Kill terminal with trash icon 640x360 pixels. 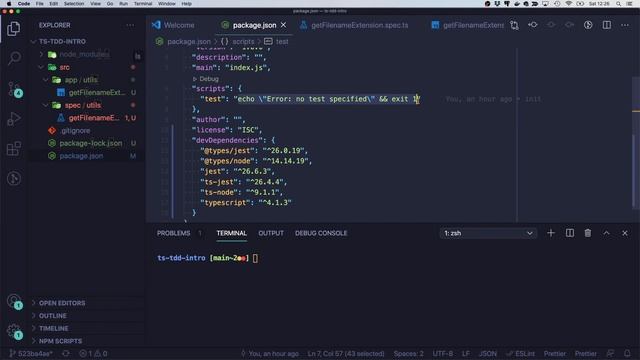(588, 233)
